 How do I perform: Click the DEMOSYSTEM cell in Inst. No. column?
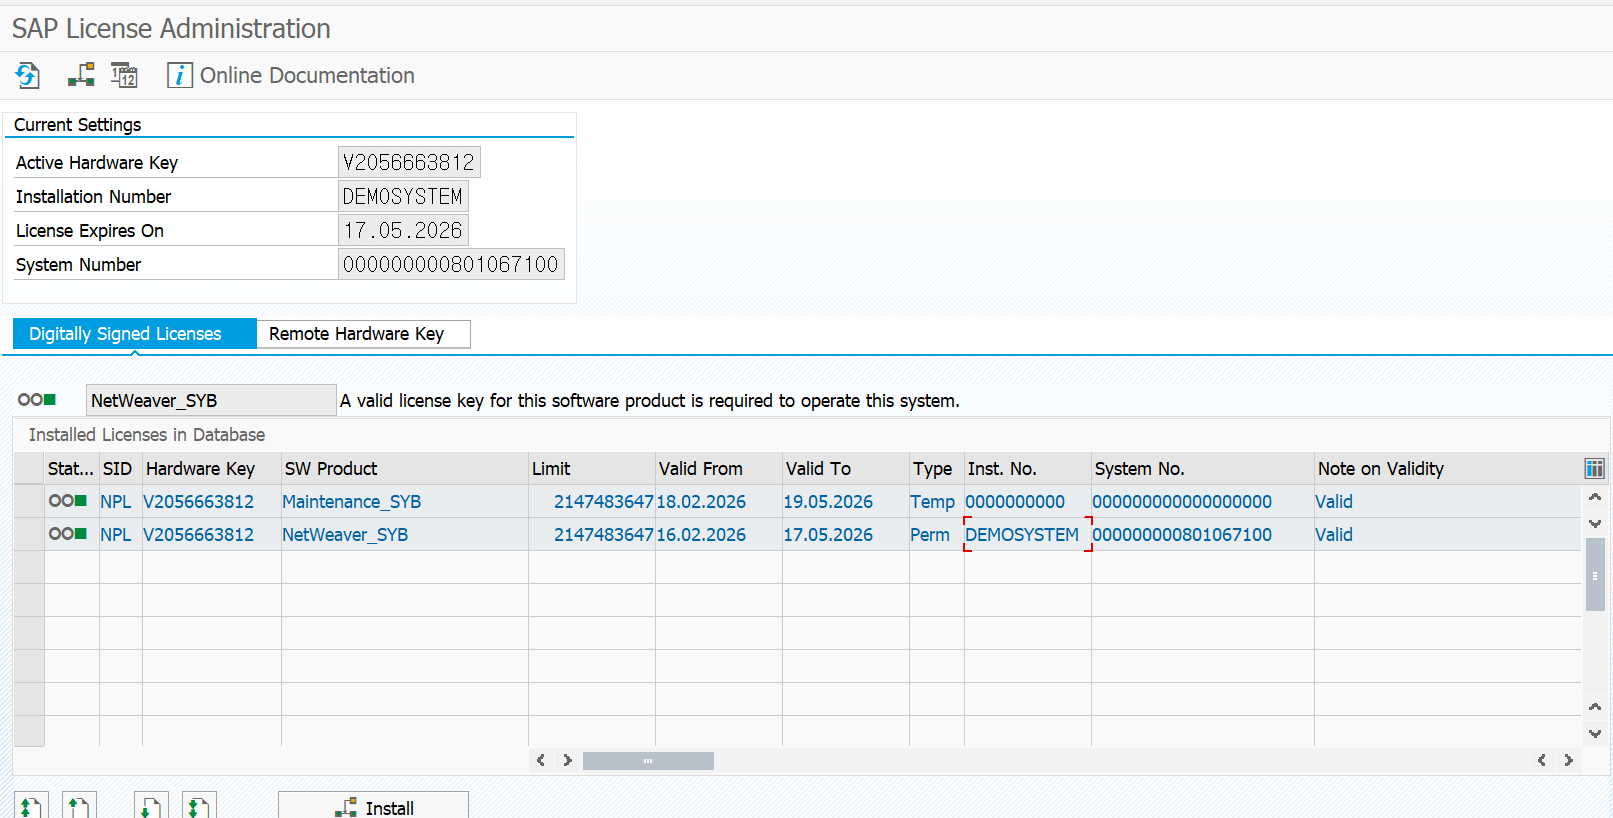click(1028, 534)
